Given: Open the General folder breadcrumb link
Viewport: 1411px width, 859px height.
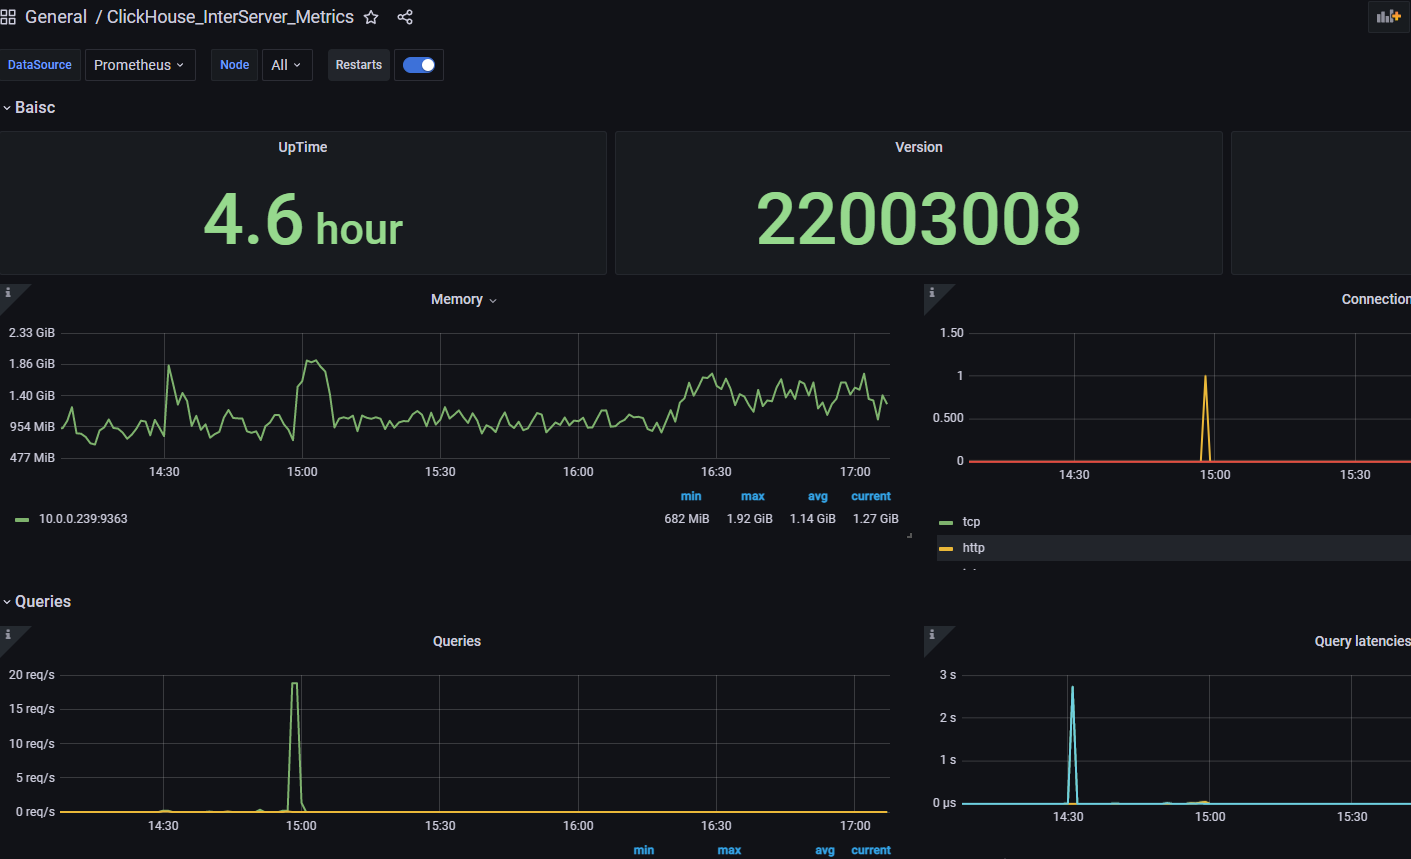Looking at the screenshot, I should [x=56, y=17].
